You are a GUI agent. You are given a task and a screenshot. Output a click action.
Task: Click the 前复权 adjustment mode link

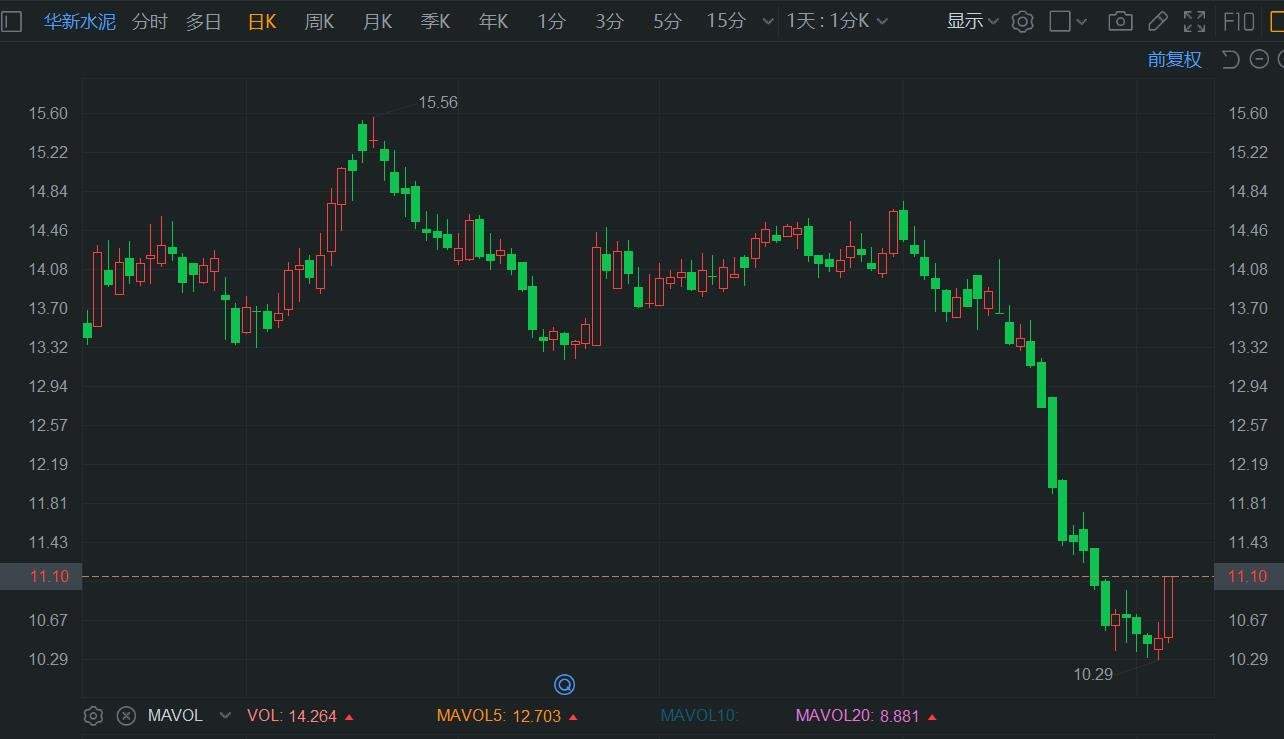click(x=1174, y=60)
